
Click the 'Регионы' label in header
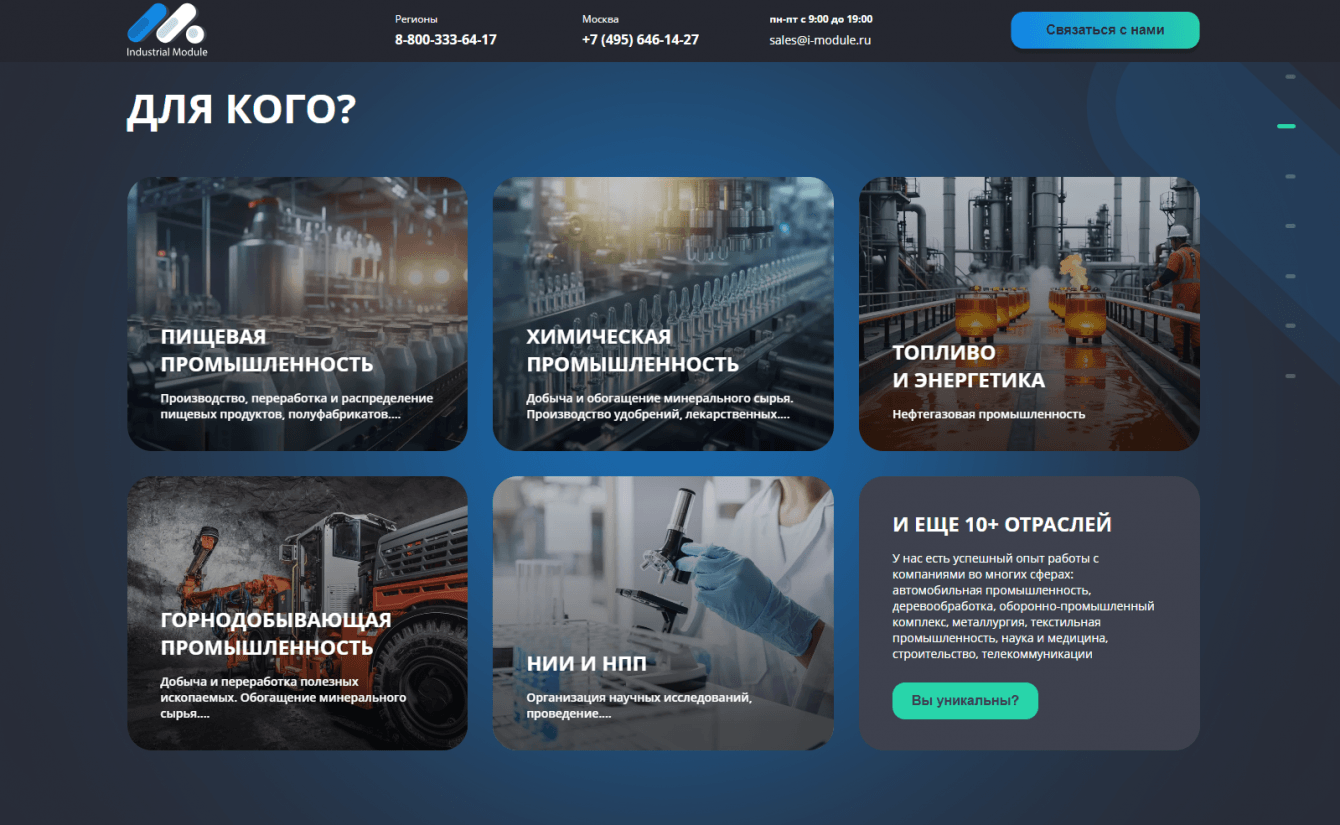[416, 19]
